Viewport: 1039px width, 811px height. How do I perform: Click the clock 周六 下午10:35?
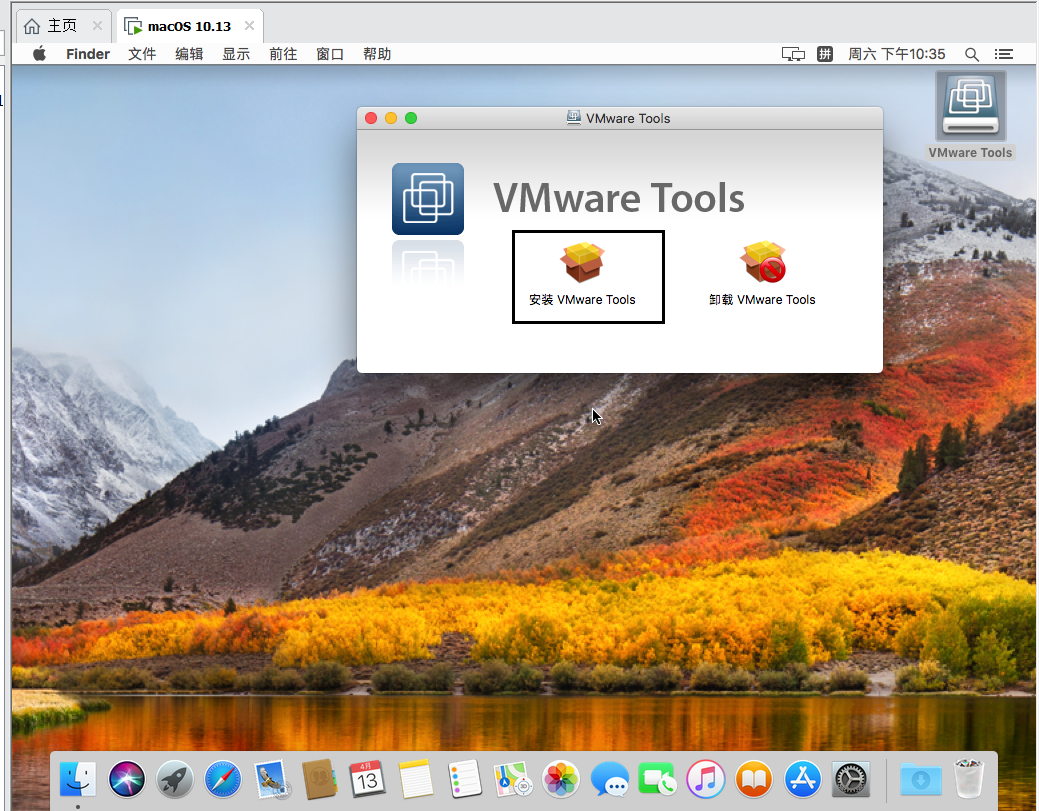click(x=897, y=54)
